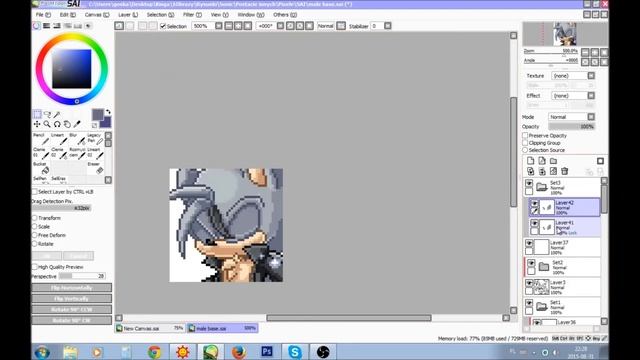The image size is (640, 360).
Task: Create a new layer set folder
Action: coord(553,161)
